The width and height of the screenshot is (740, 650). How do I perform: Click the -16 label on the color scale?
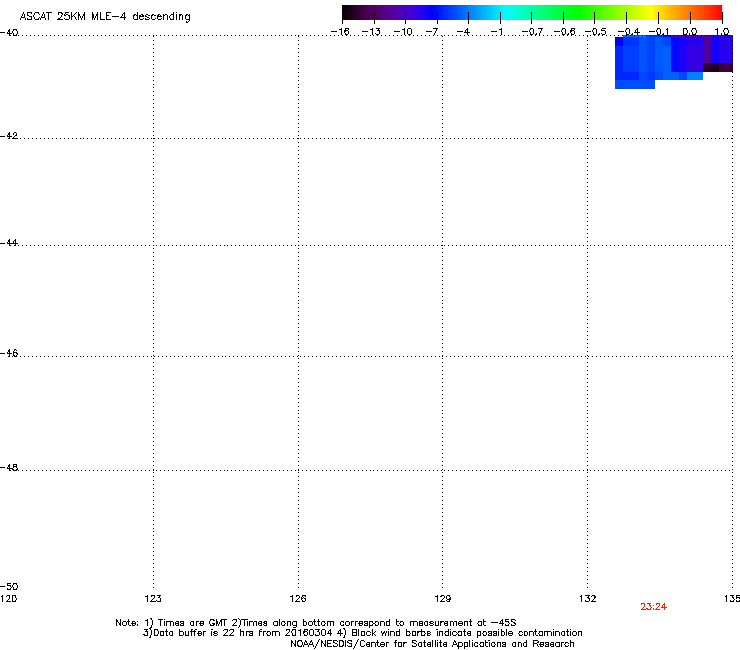[x=340, y=32]
